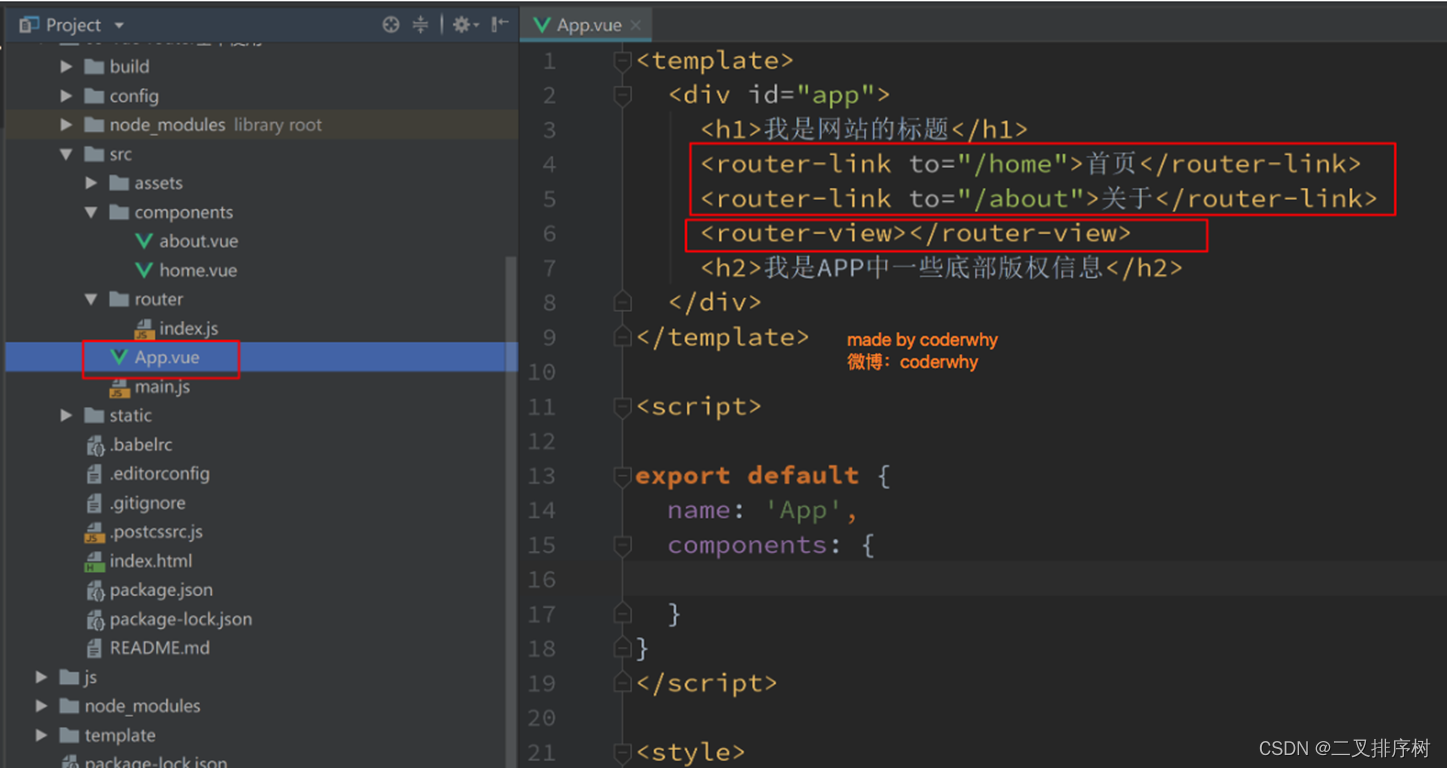1447x768 pixels.
Task: Select about.vue in the project tree
Action: click(x=198, y=241)
